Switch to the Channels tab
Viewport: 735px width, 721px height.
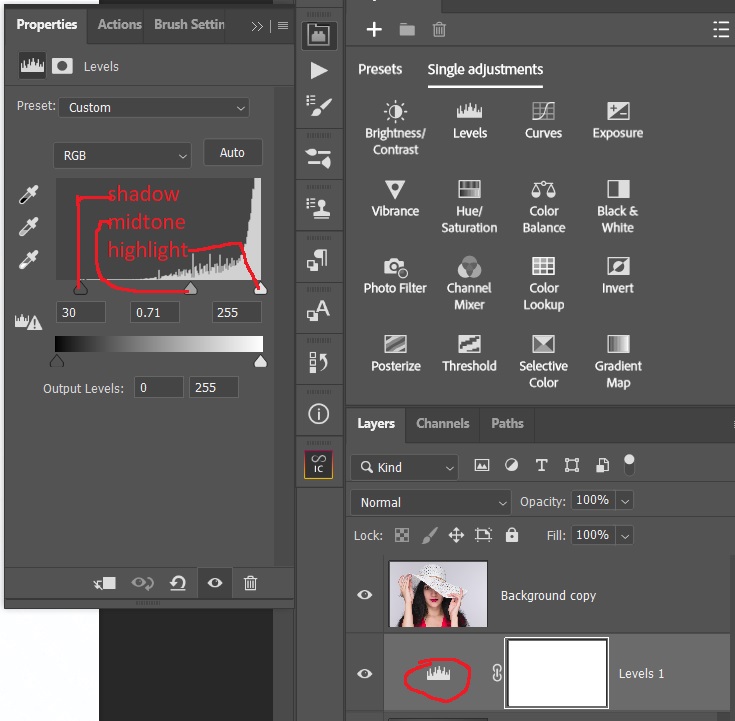[442, 424]
